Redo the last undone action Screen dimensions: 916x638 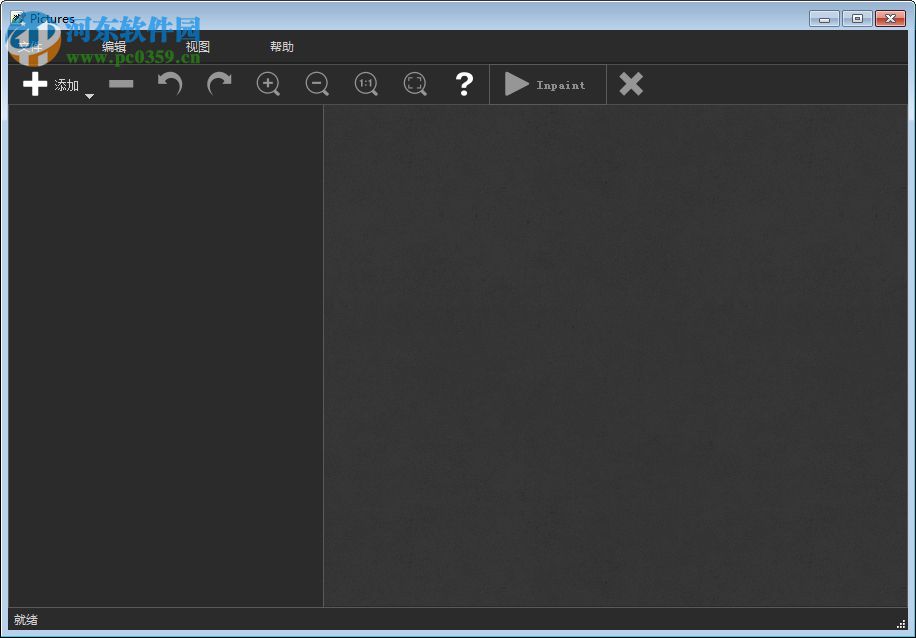point(219,85)
